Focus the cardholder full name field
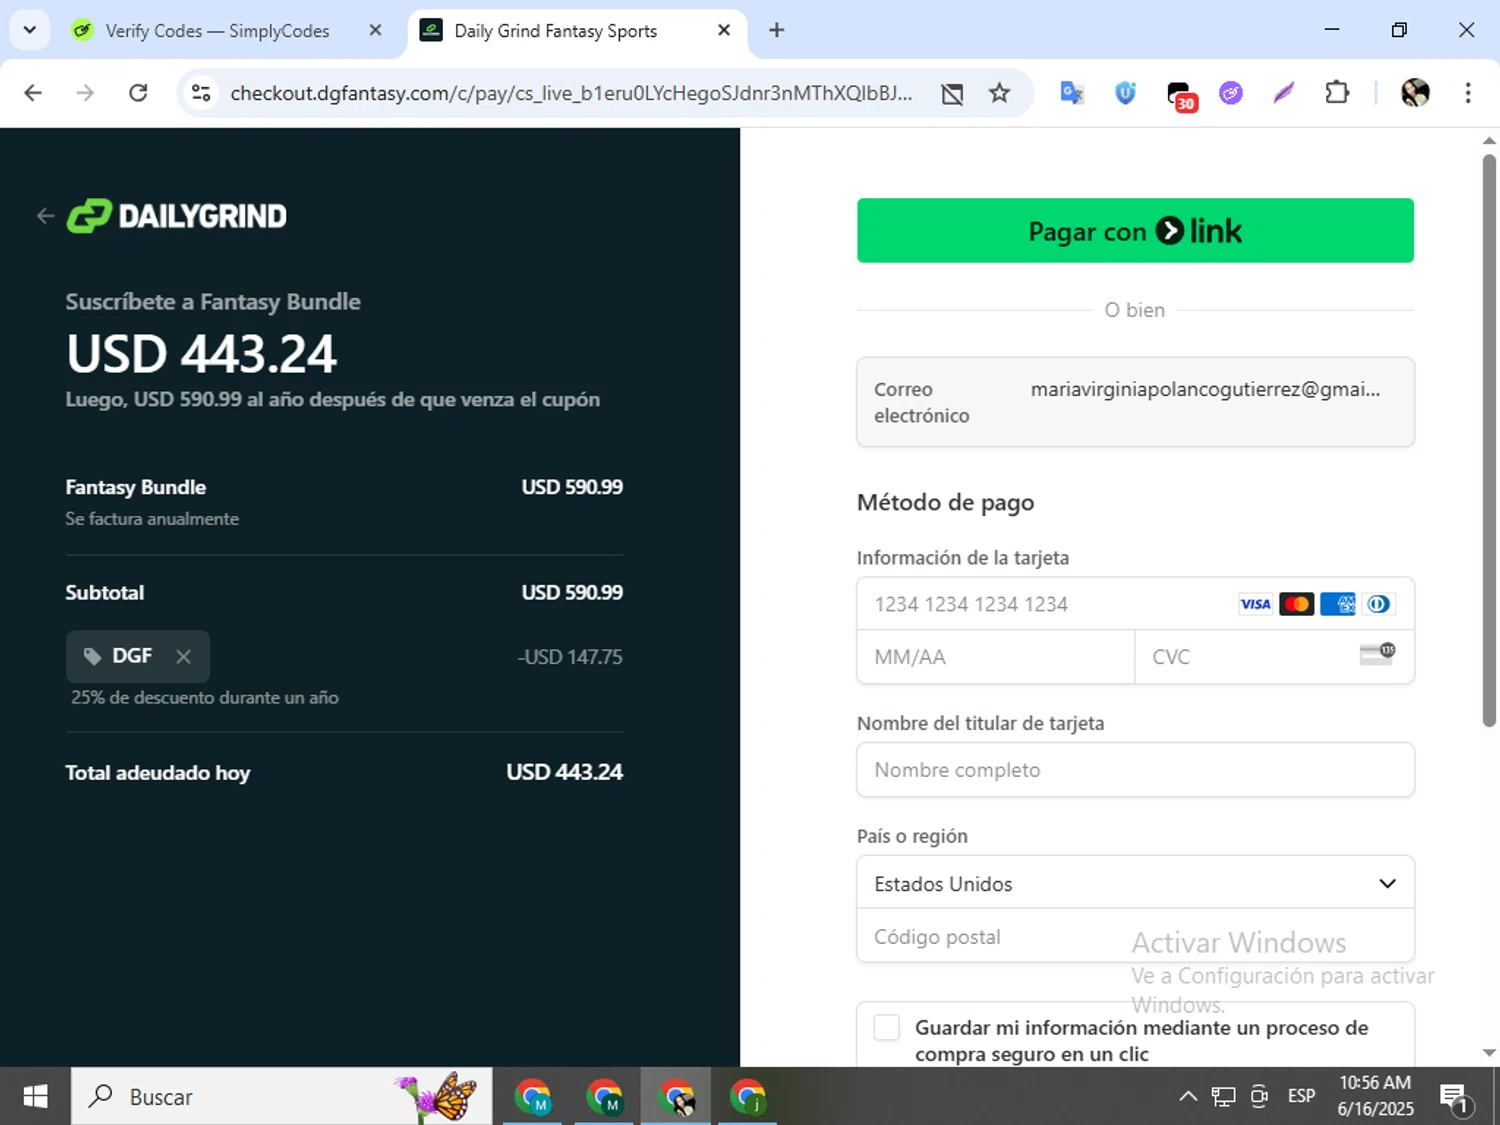The height and width of the screenshot is (1125, 1500). [x=1135, y=770]
